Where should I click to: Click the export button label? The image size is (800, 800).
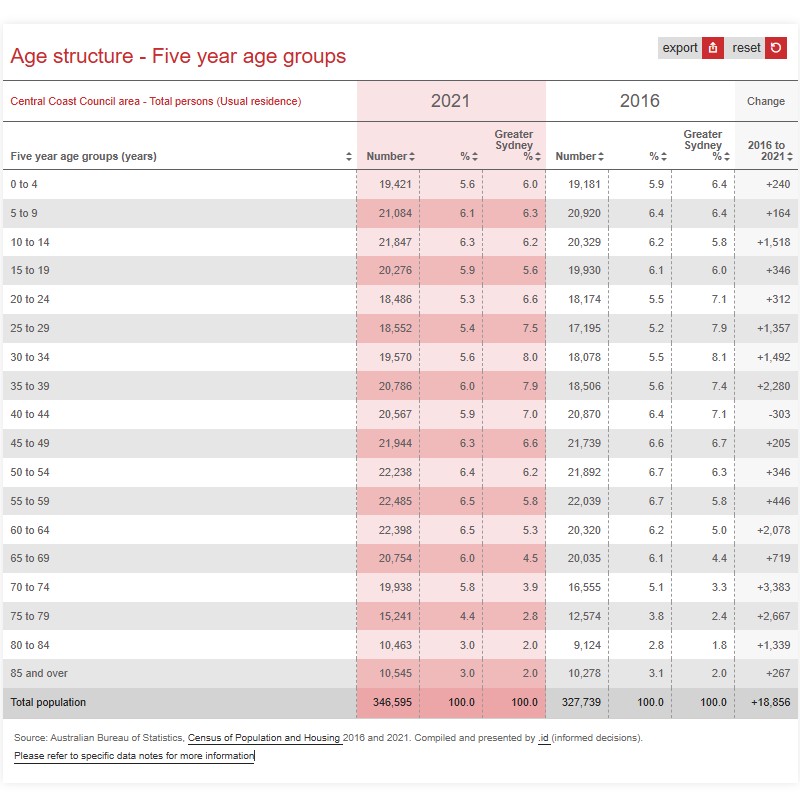(x=680, y=48)
